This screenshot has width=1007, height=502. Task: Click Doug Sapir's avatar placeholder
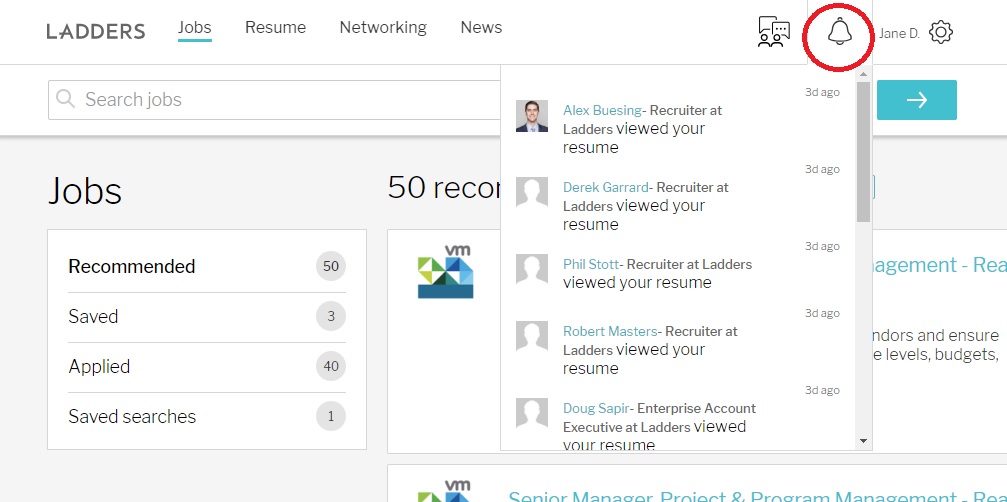coord(532,413)
